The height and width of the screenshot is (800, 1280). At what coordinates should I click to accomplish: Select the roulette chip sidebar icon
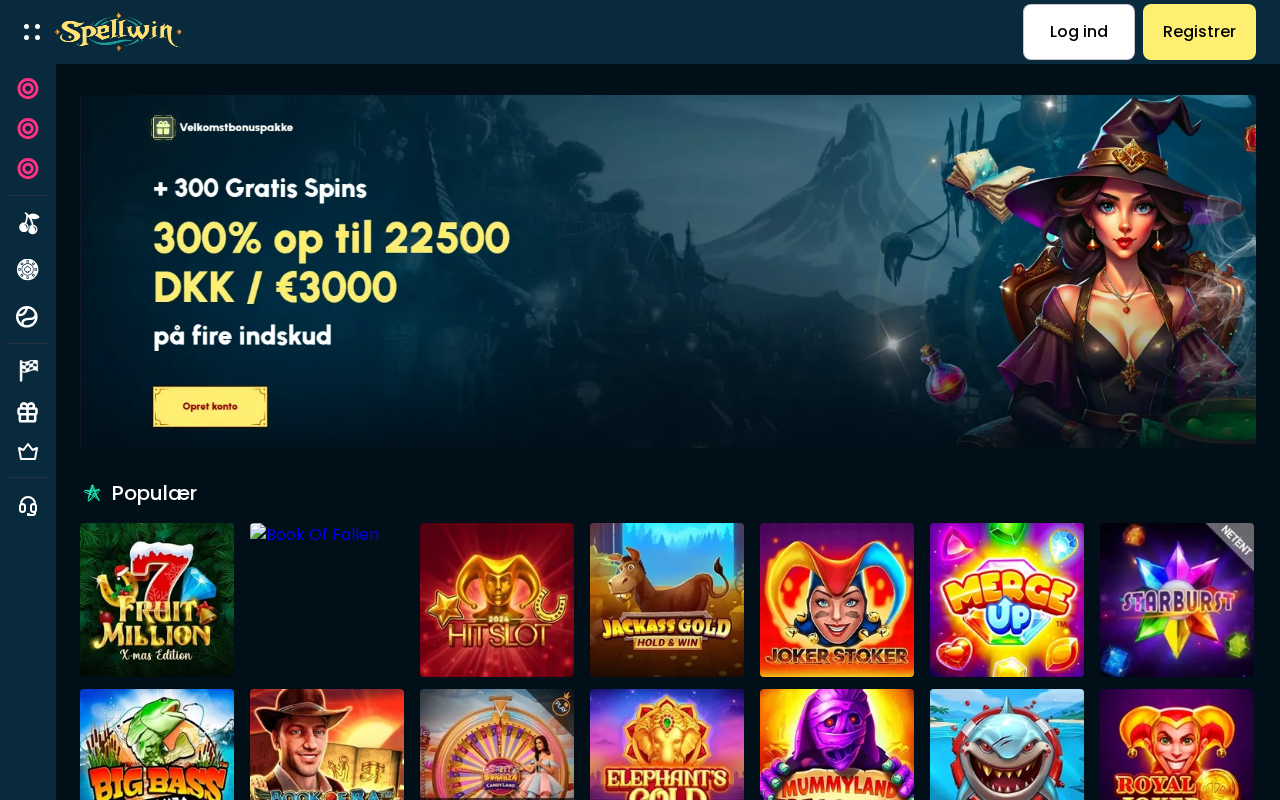pos(28,270)
